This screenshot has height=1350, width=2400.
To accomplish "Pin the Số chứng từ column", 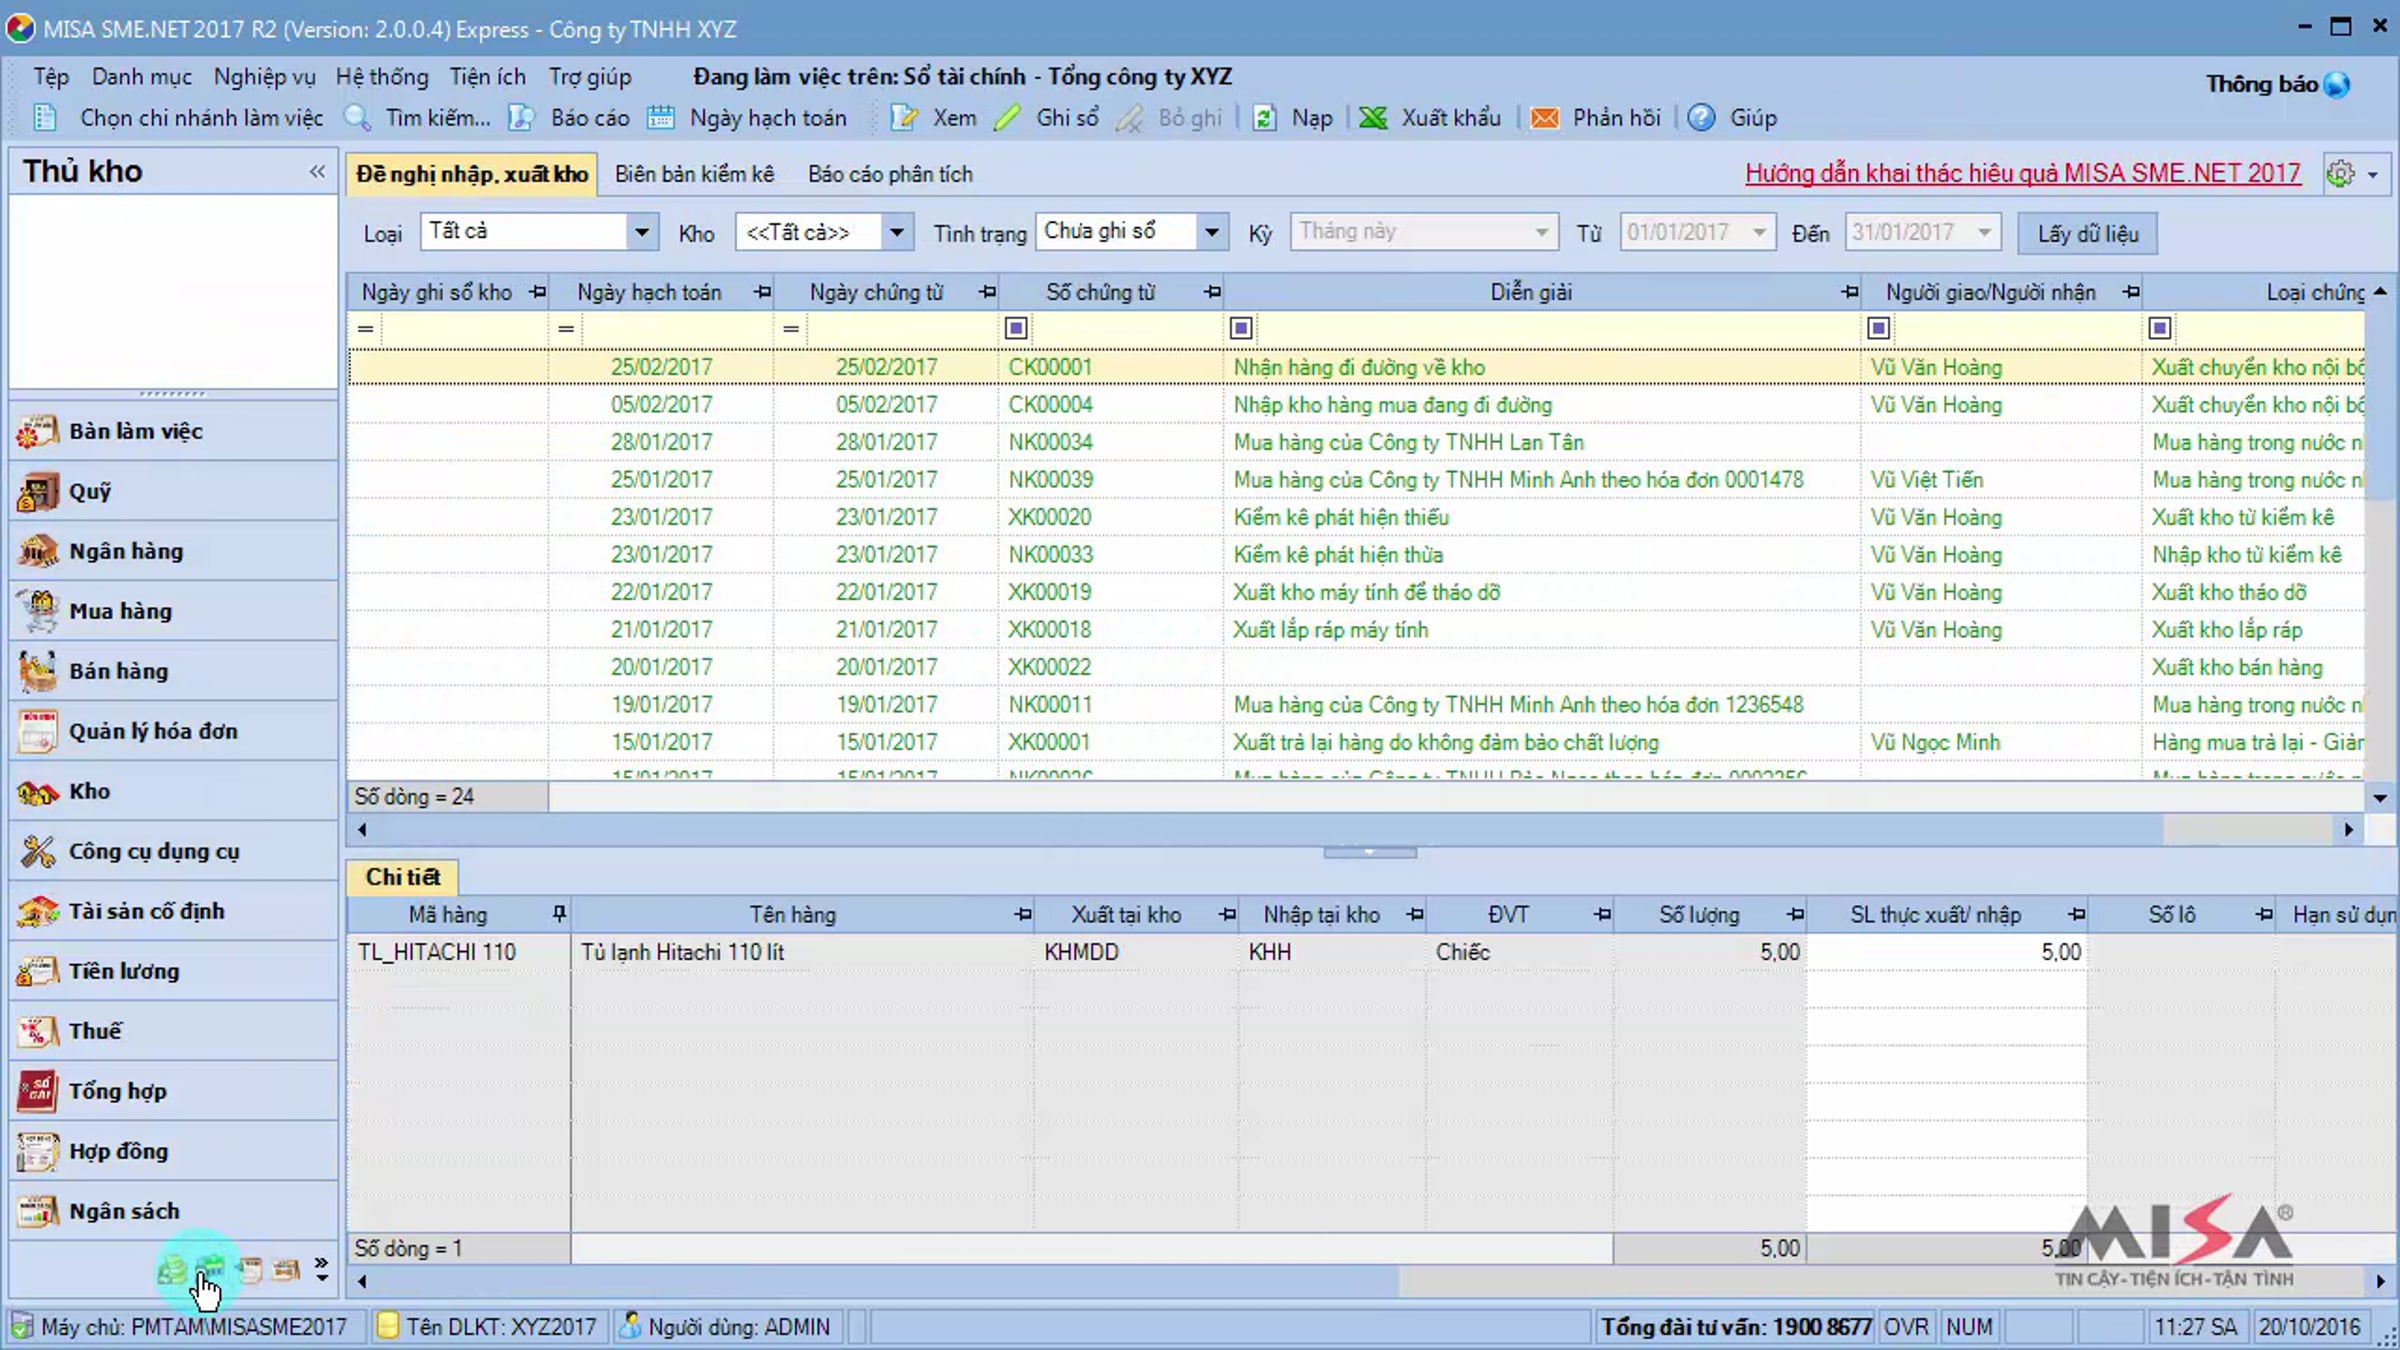I will (x=1213, y=292).
